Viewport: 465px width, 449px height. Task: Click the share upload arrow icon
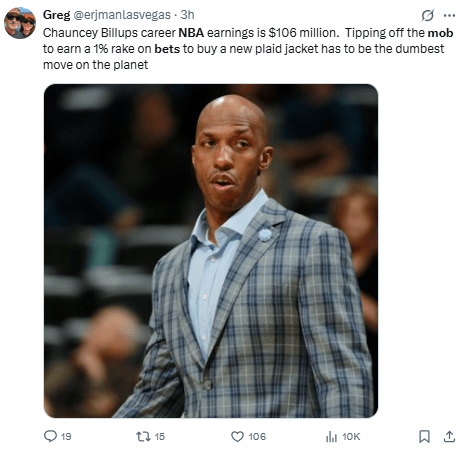click(449, 436)
